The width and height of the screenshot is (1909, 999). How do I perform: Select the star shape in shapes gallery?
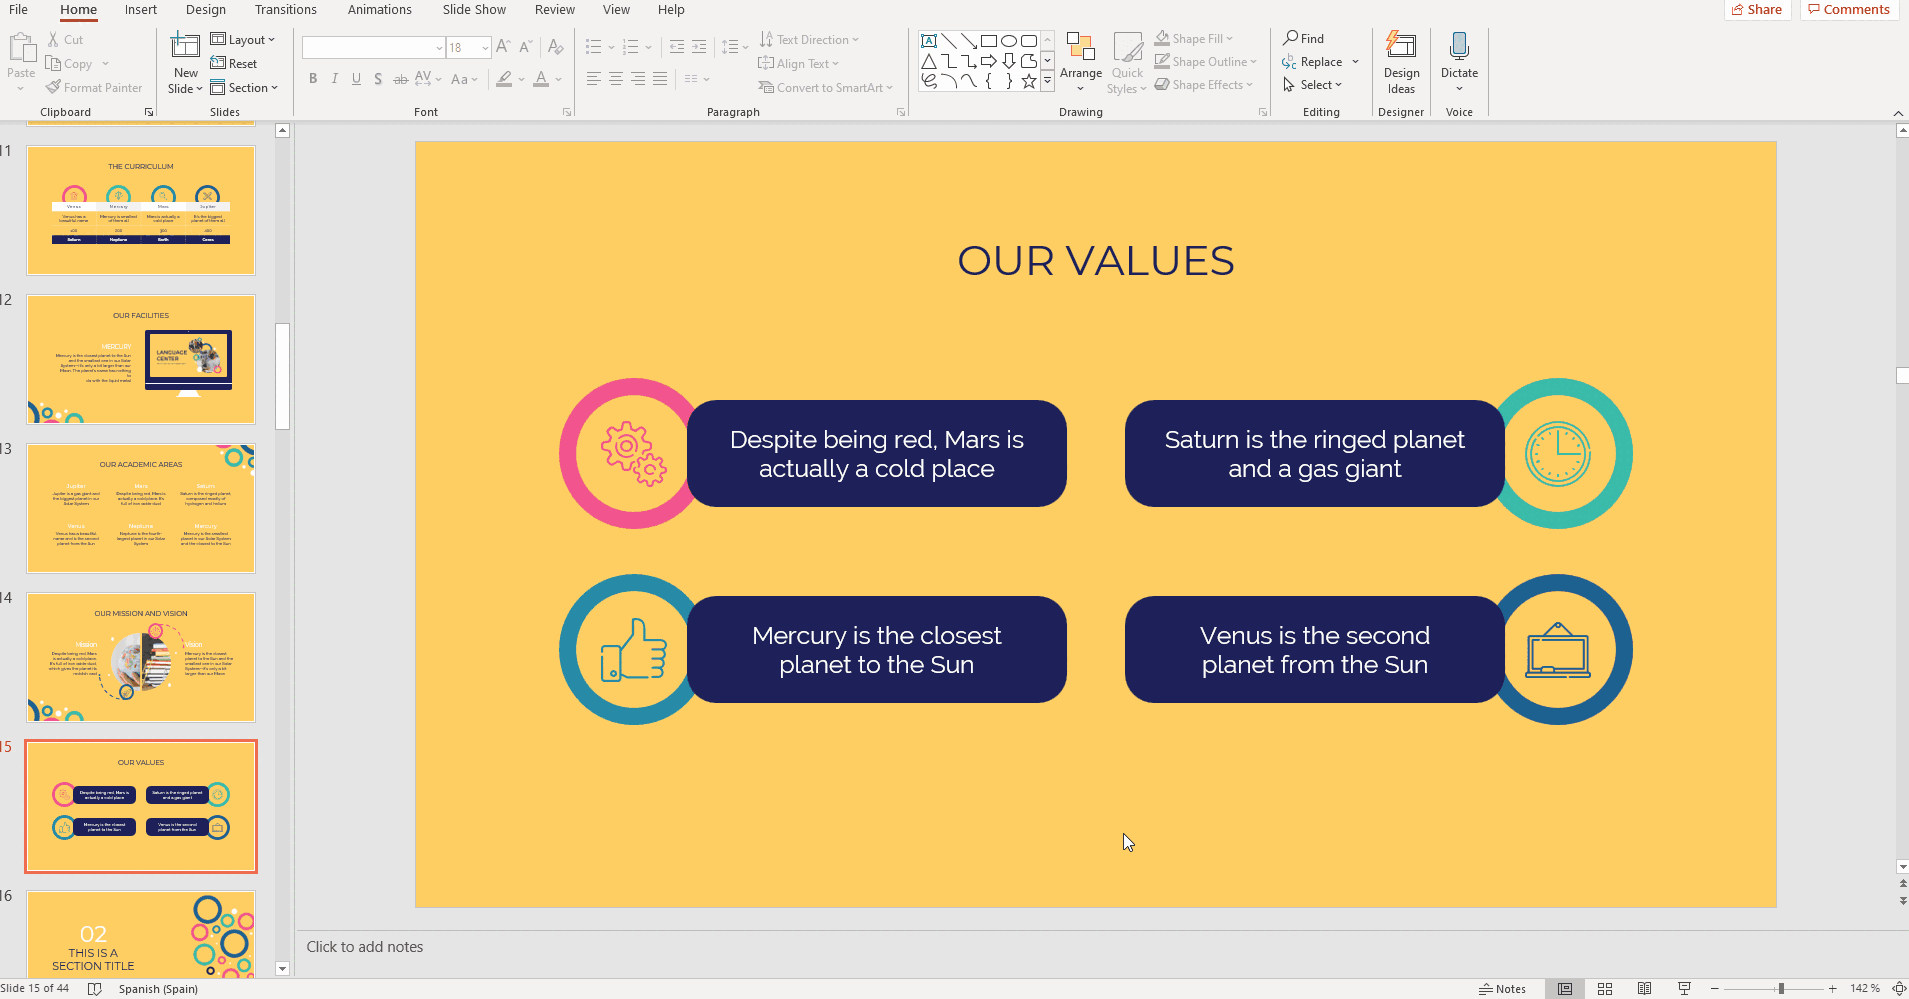coord(1028,81)
